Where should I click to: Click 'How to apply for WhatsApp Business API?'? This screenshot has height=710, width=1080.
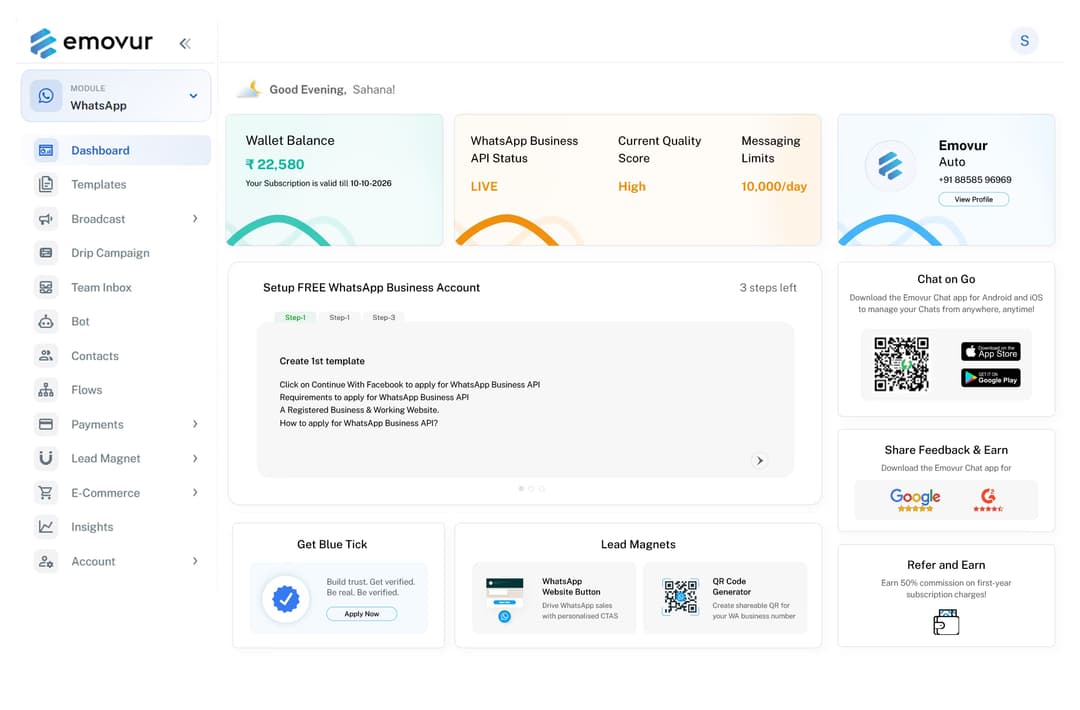(358, 423)
